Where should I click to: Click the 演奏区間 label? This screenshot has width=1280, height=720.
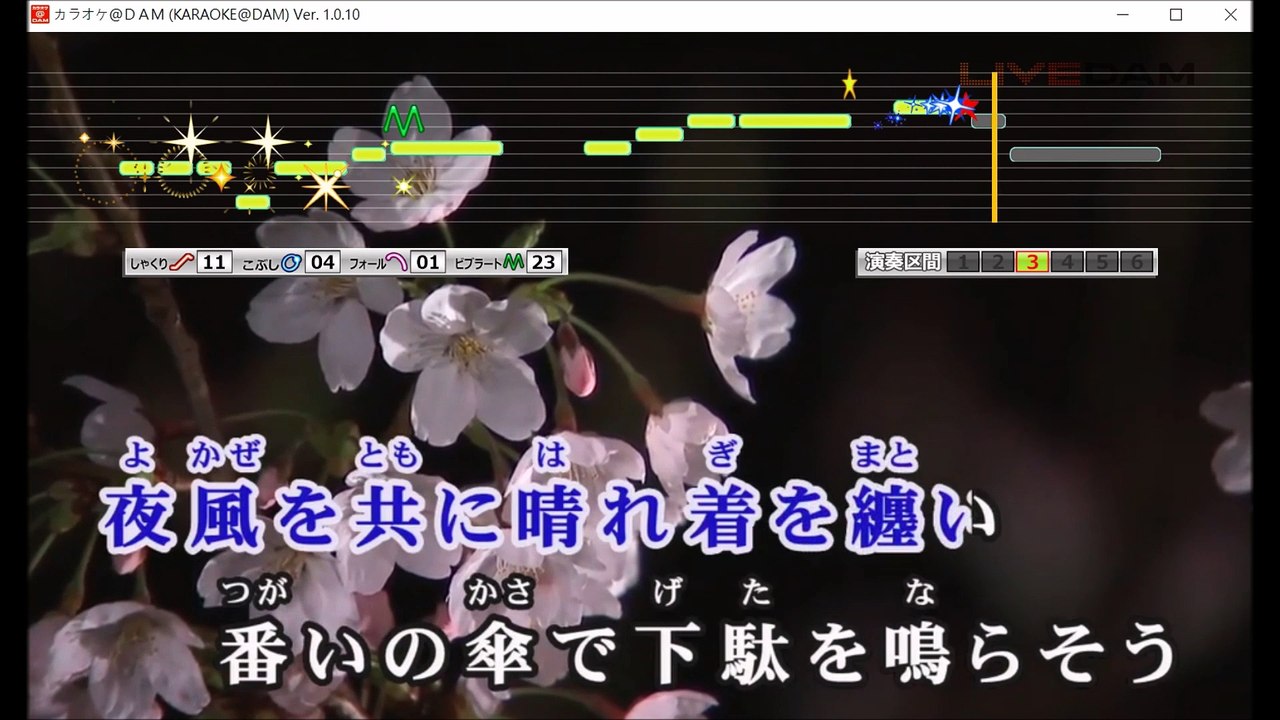(902, 263)
